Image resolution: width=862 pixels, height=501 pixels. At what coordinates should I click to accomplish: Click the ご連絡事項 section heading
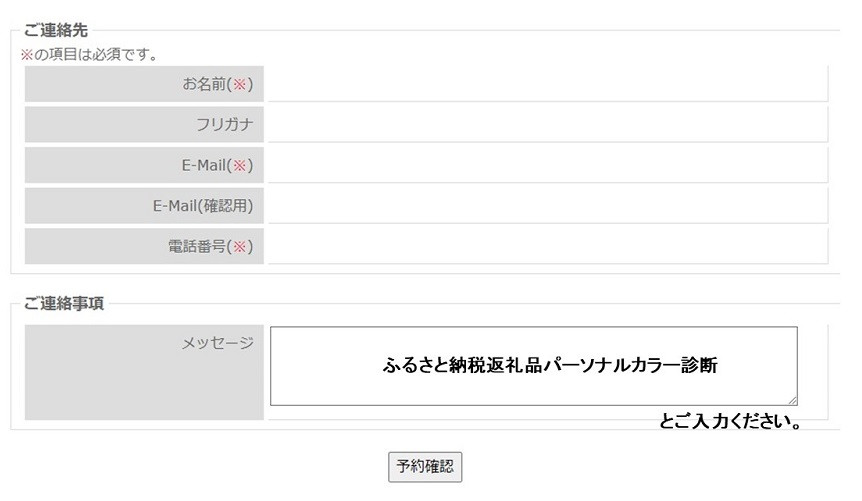(x=64, y=303)
